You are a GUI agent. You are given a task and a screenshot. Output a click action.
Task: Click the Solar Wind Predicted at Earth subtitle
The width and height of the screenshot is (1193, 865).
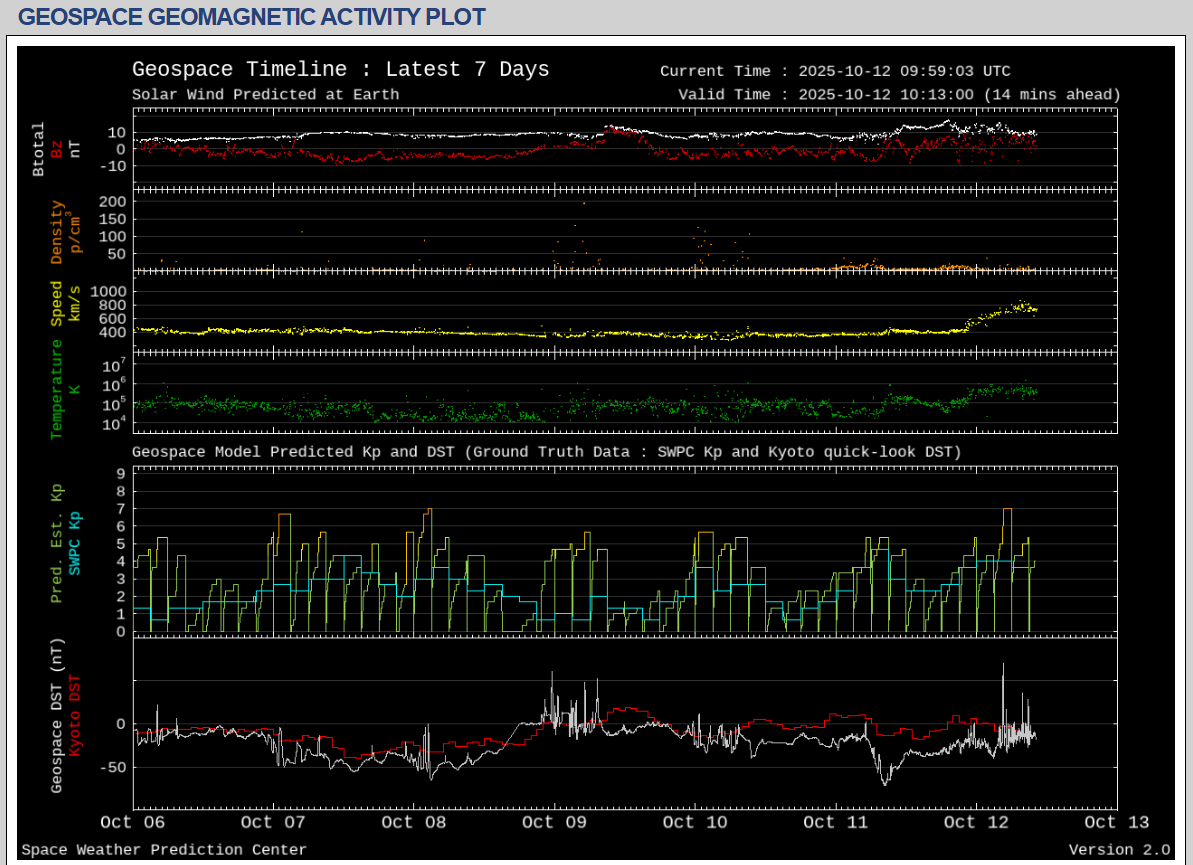[x=265, y=95]
